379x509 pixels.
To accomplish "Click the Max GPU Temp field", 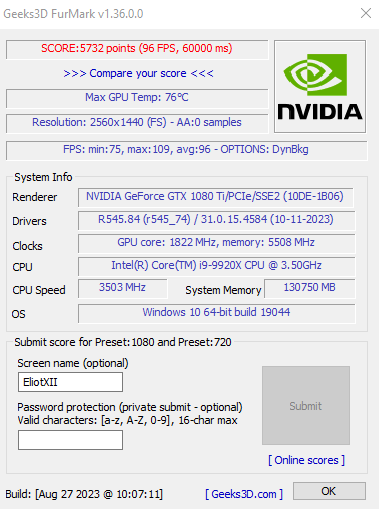I will pos(137,98).
